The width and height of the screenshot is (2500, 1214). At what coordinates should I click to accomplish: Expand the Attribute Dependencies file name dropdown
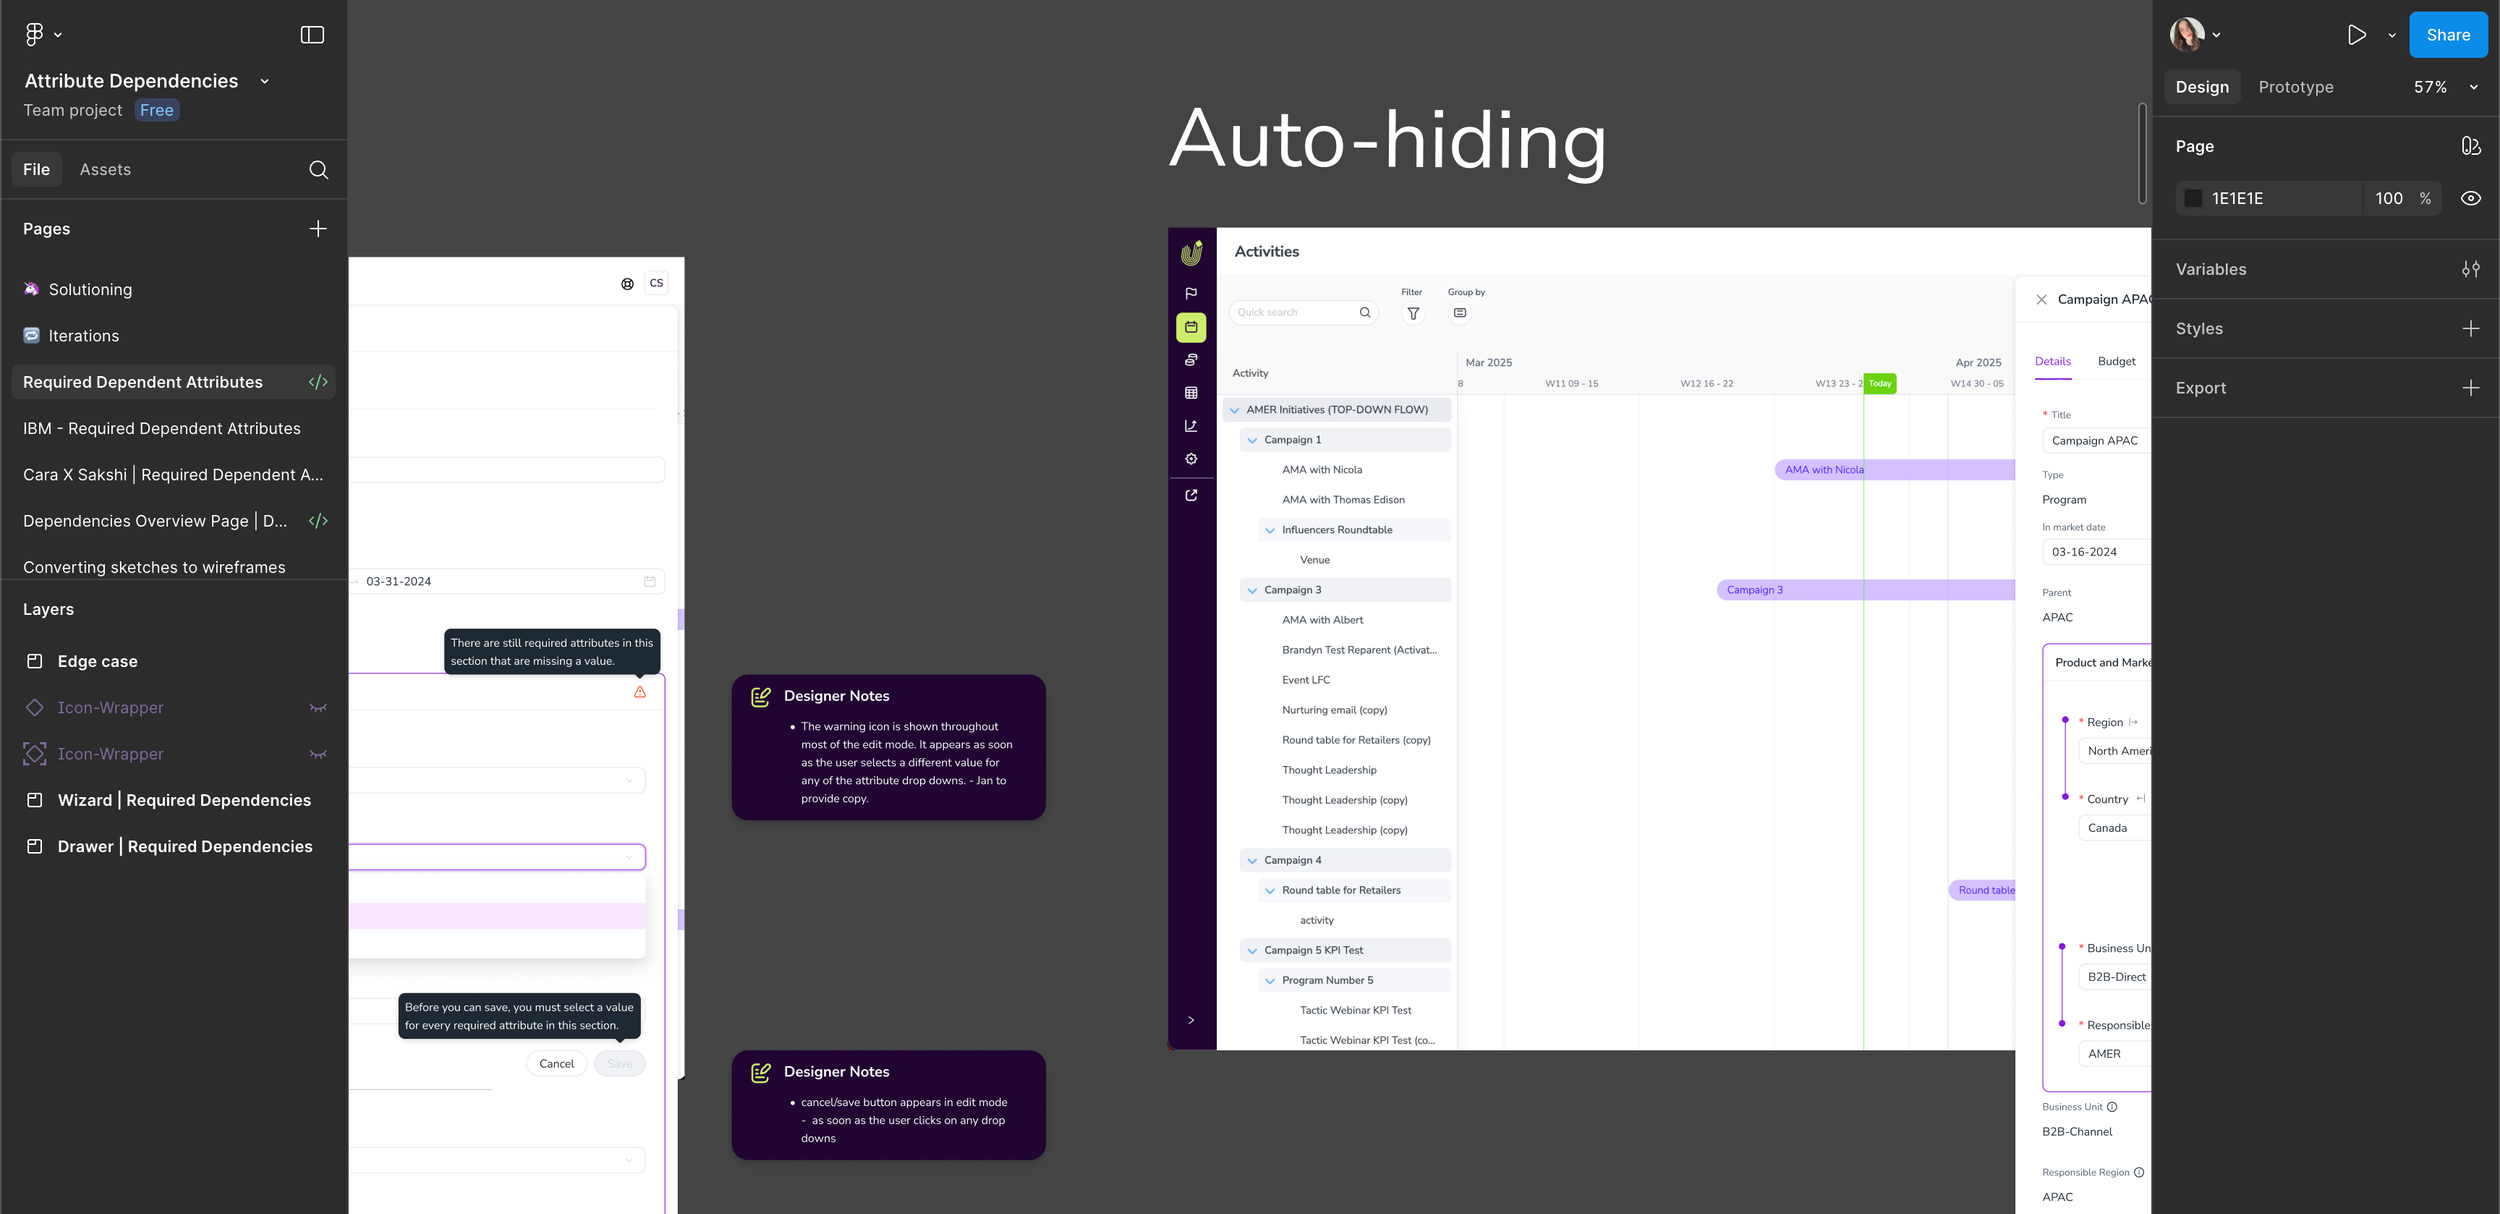[265, 82]
